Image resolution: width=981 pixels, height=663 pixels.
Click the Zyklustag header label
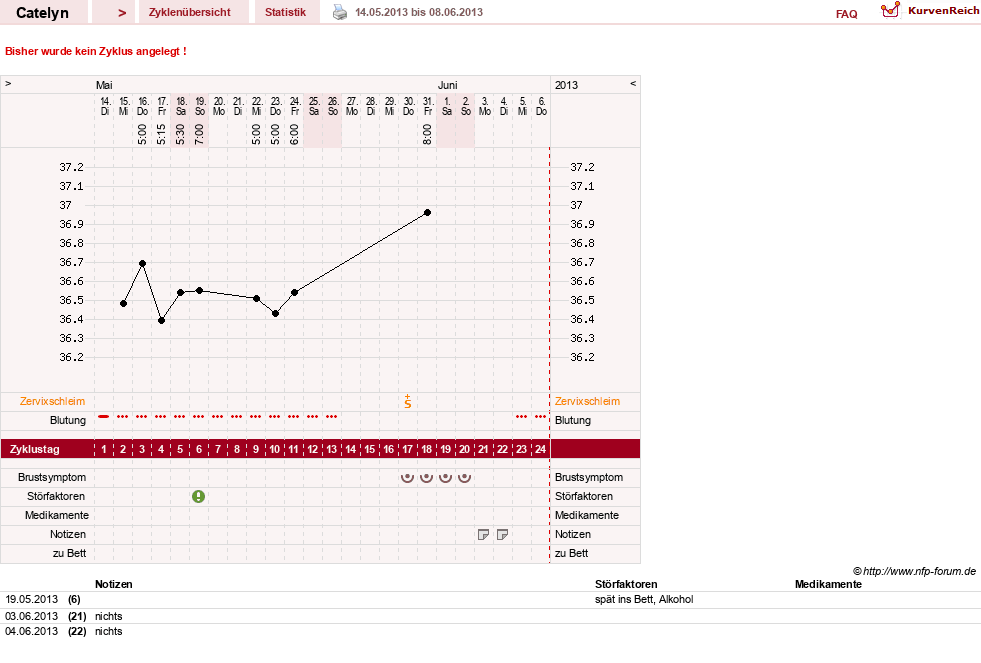pos(34,449)
